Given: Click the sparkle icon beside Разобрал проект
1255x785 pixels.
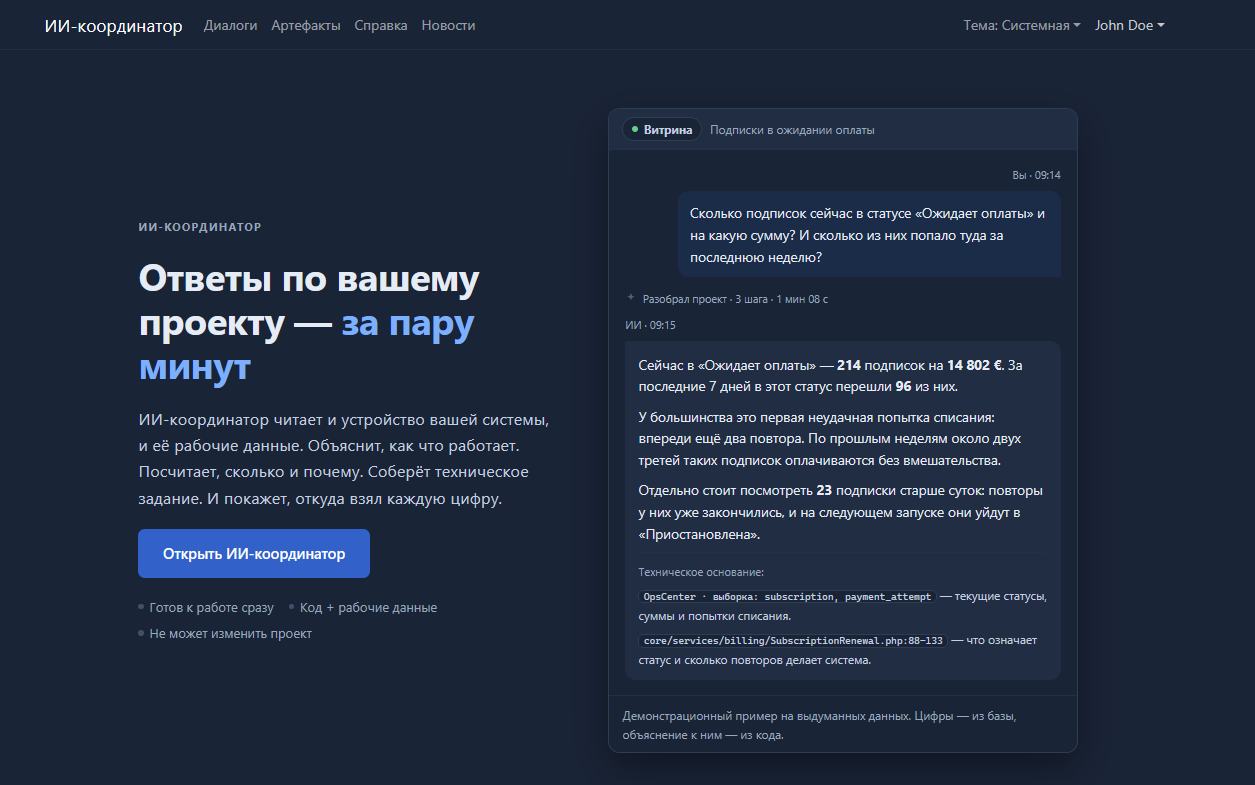Looking at the screenshot, I should [x=631, y=298].
